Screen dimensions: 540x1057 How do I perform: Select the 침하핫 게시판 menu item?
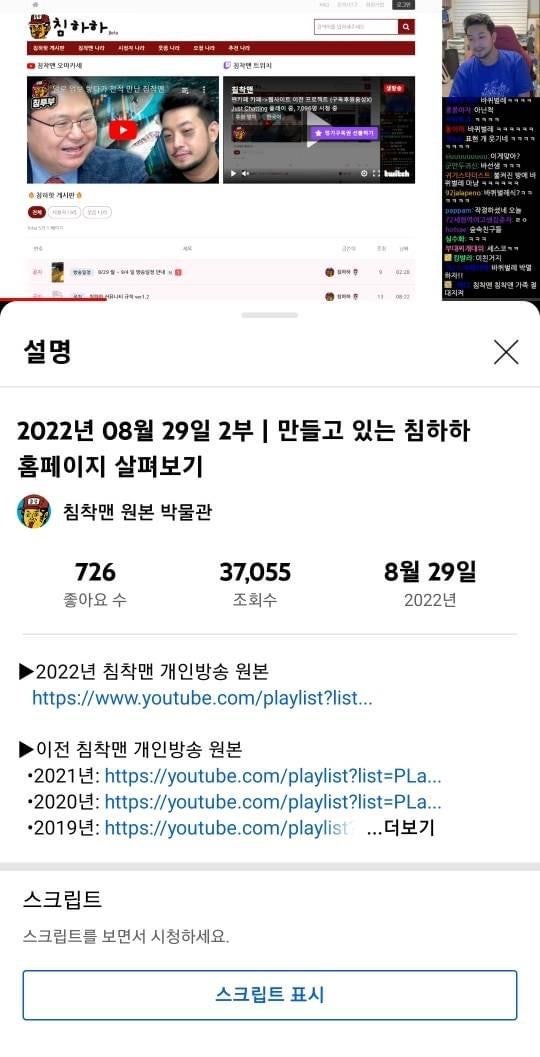tap(49, 49)
